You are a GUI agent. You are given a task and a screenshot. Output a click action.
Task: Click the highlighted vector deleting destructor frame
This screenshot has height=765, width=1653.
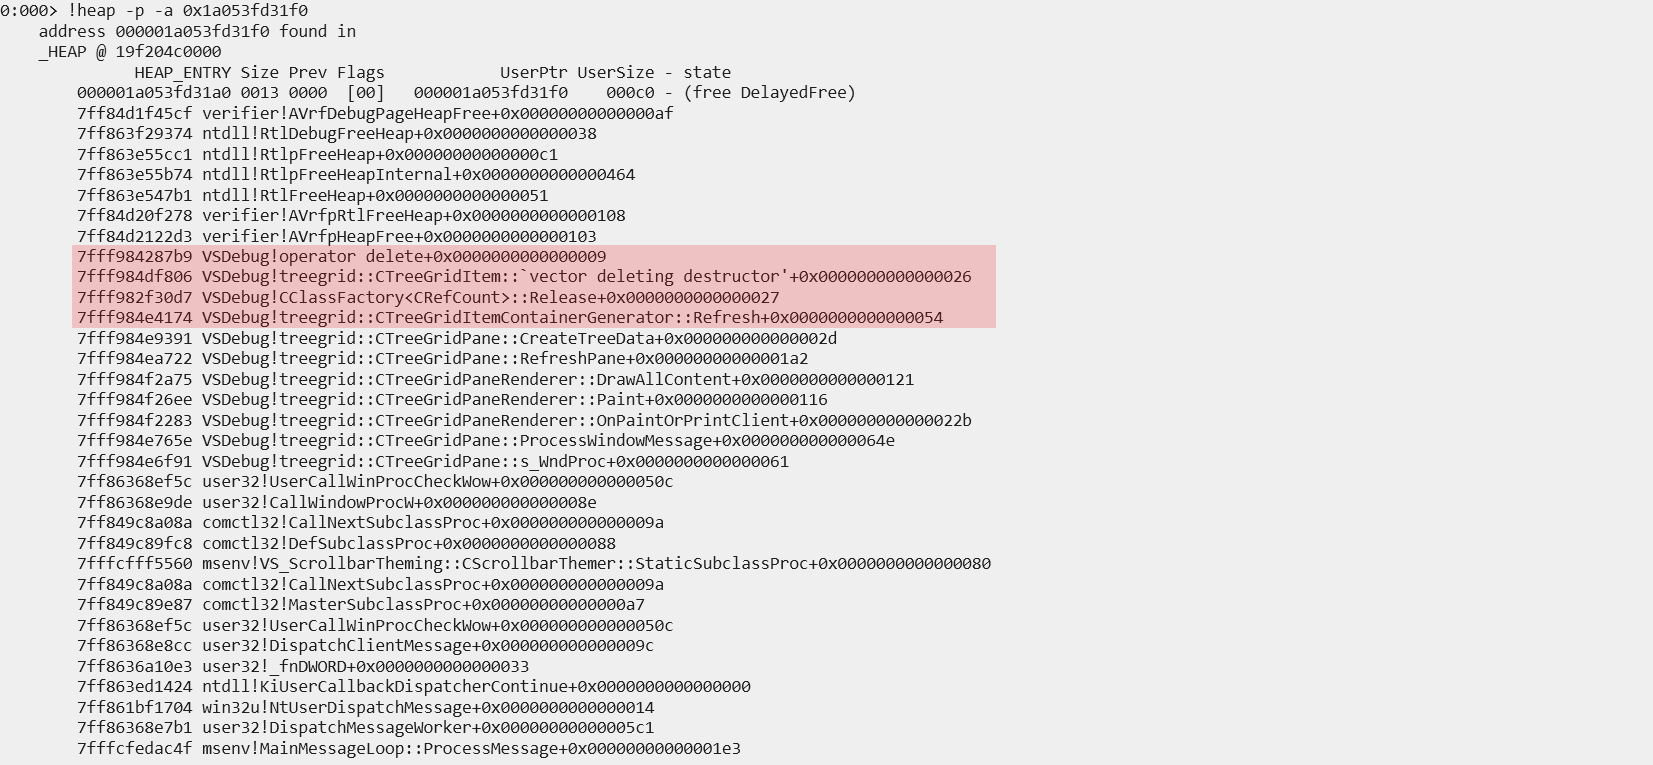pyautogui.click(x=524, y=277)
